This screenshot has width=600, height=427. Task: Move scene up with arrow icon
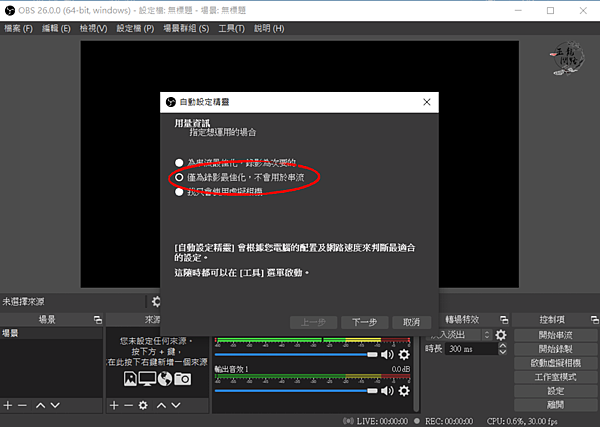[41, 405]
